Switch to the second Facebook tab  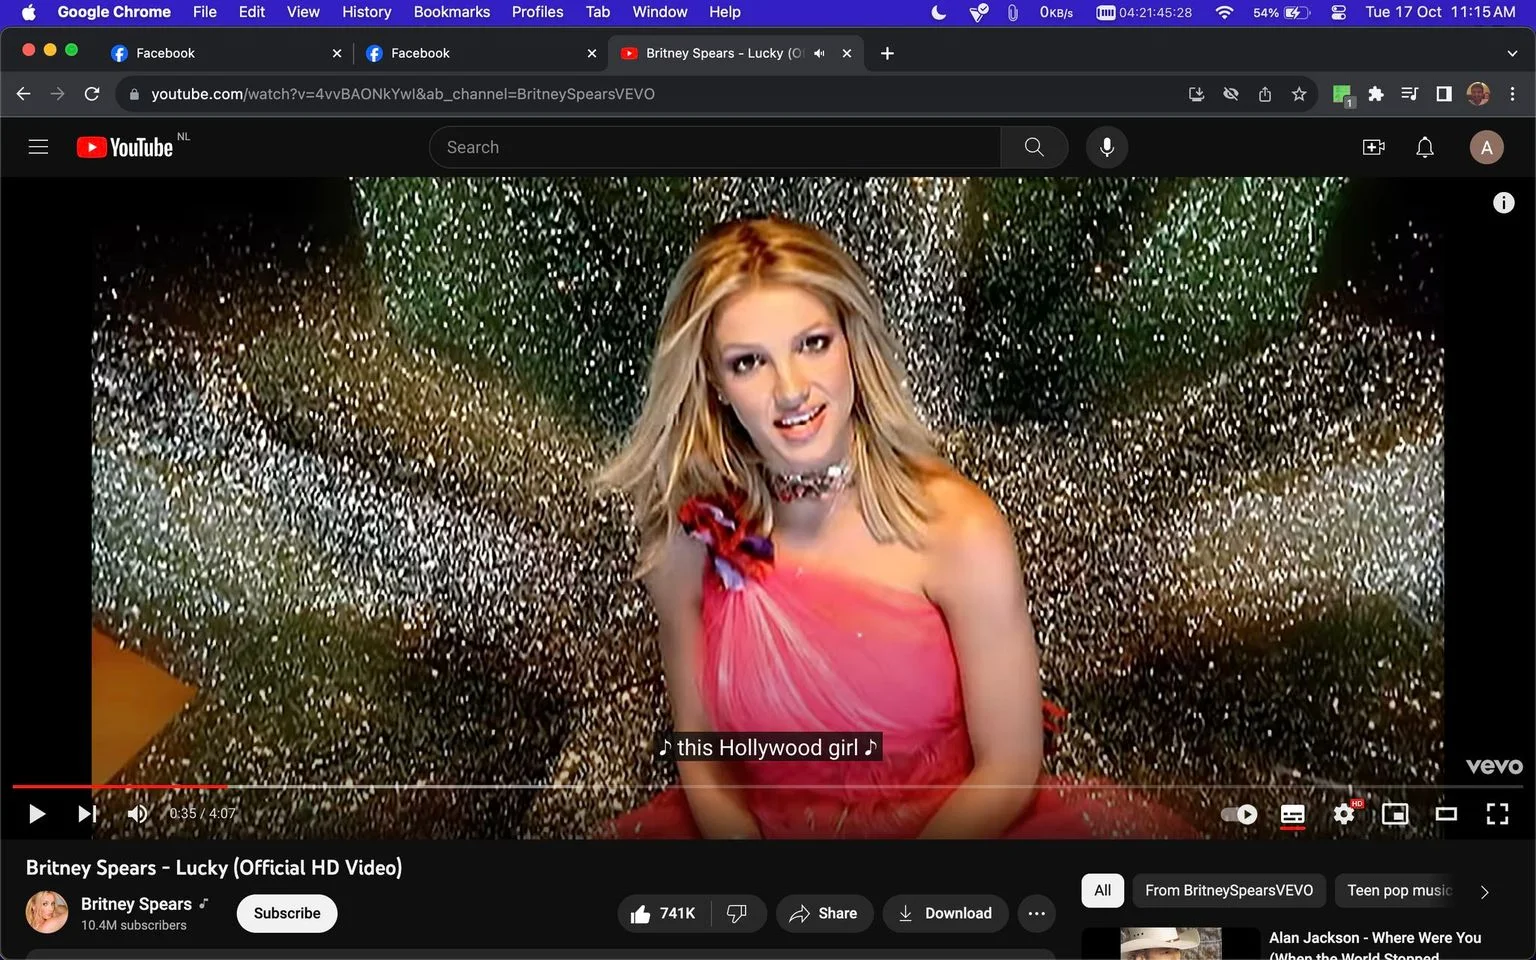[x=481, y=53]
